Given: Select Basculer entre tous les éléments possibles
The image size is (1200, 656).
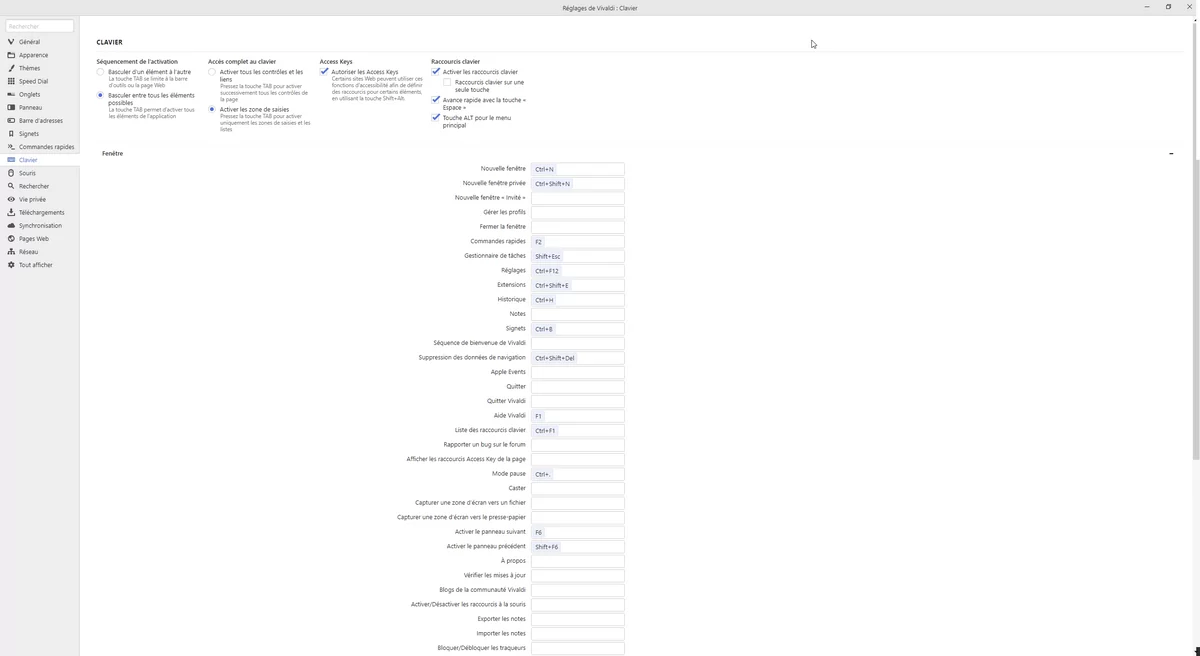Looking at the screenshot, I should pos(100,95).
